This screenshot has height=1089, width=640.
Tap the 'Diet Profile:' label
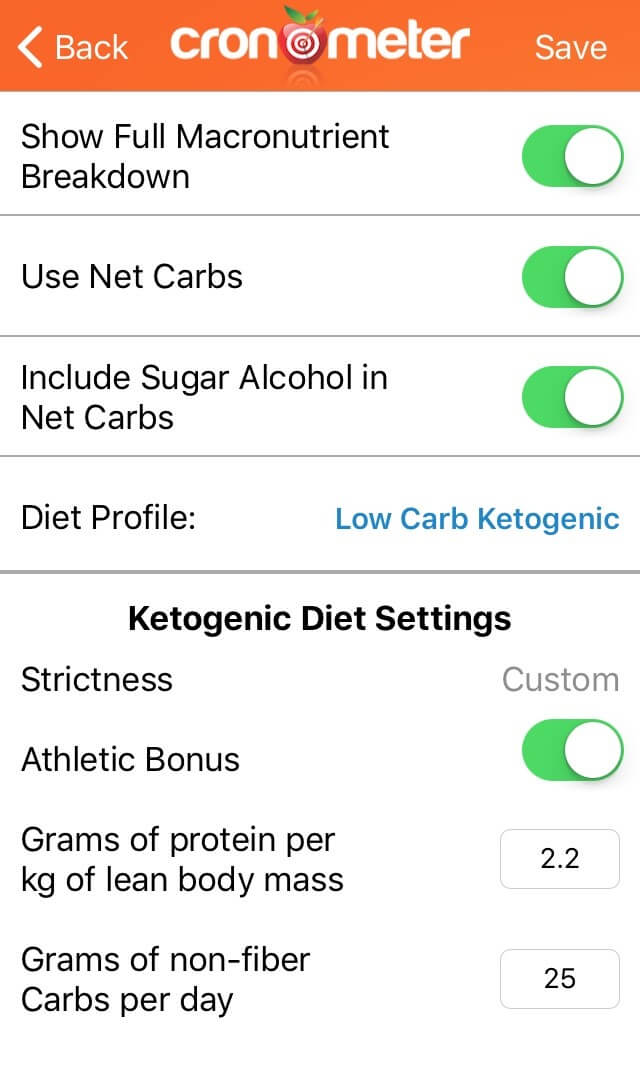(x=108, y=518)
